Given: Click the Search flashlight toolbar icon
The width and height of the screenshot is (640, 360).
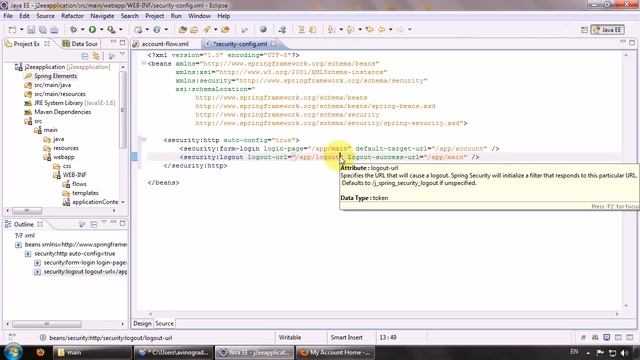Looking at the screenshot, I should click(x=207, y=29).
